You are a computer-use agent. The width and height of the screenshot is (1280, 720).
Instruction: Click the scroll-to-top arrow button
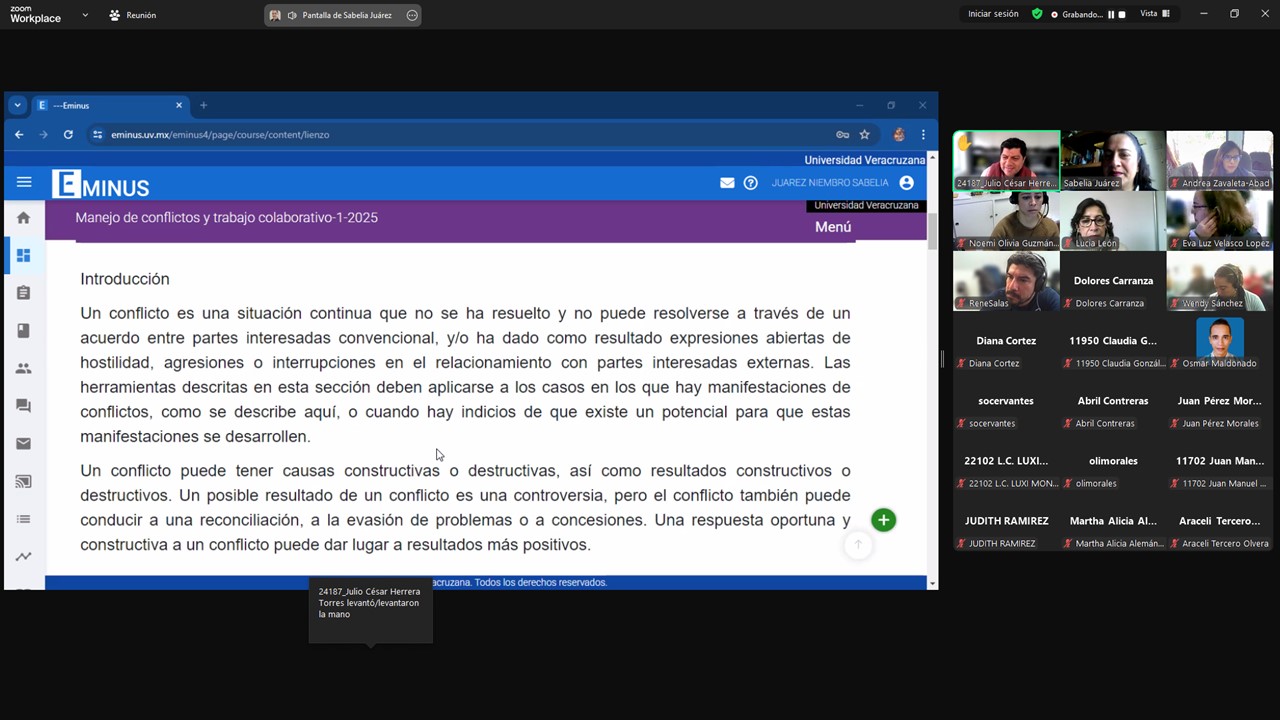click(x=857, y=545)
